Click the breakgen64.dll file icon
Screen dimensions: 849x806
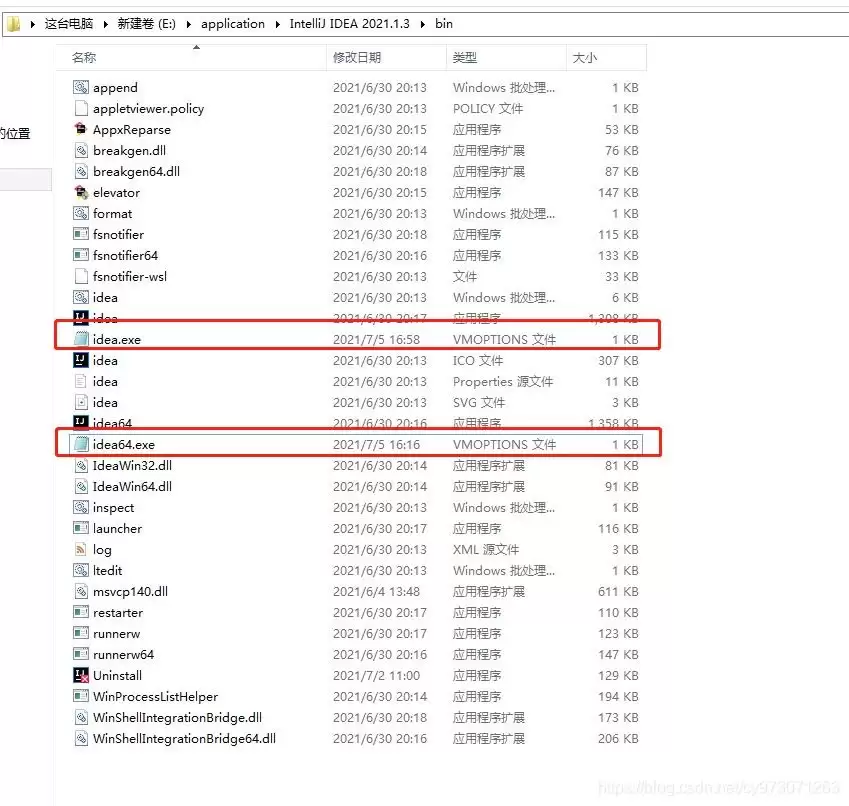[x=81, y=171]
